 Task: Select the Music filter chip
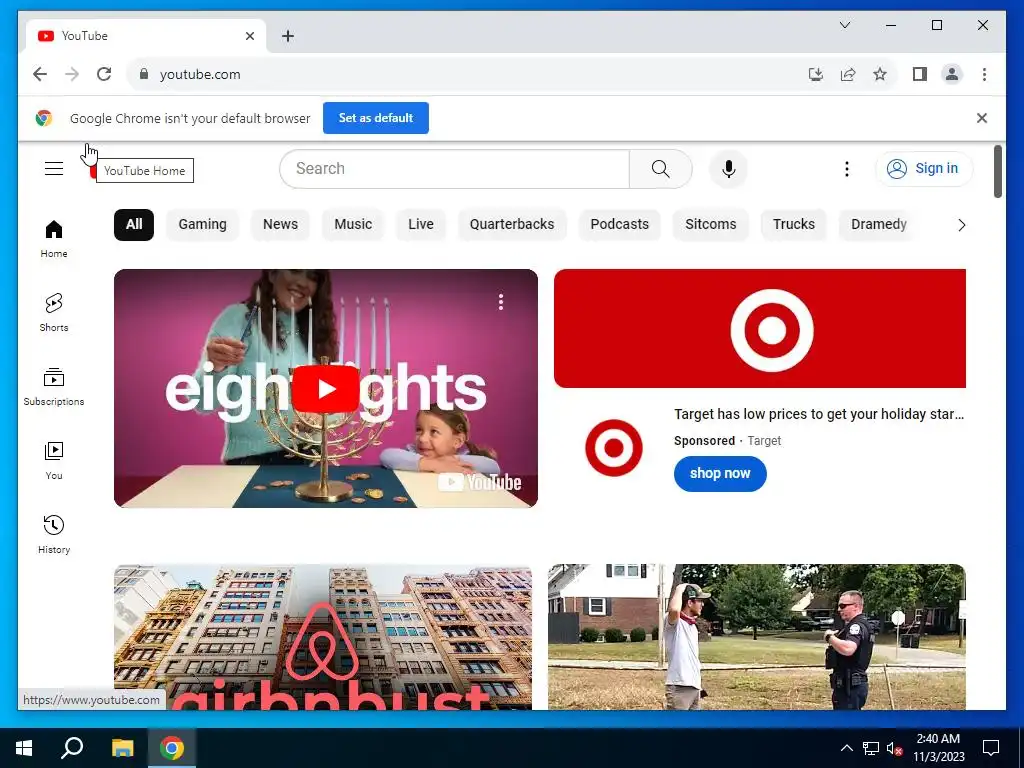pos(353,225)
